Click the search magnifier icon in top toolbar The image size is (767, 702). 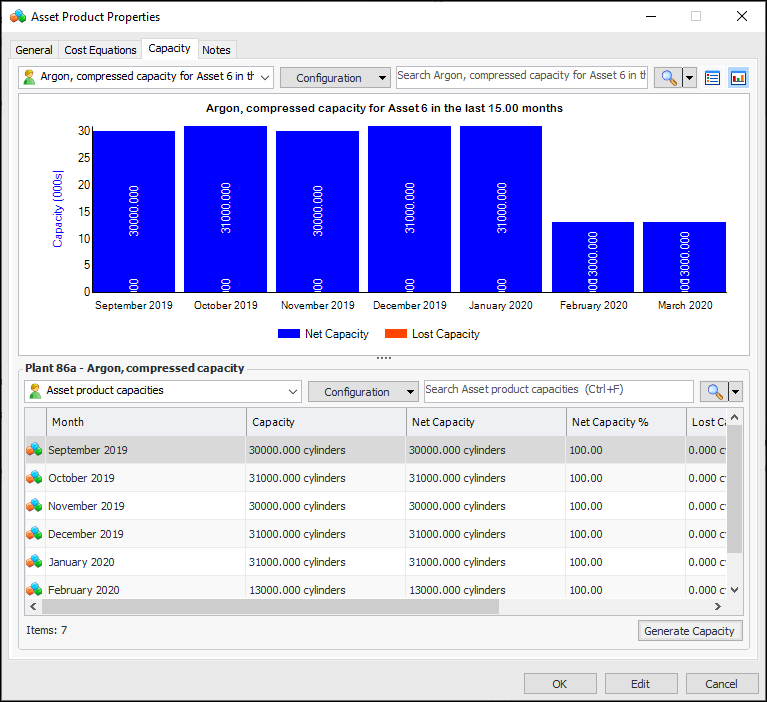coord(667,78)
